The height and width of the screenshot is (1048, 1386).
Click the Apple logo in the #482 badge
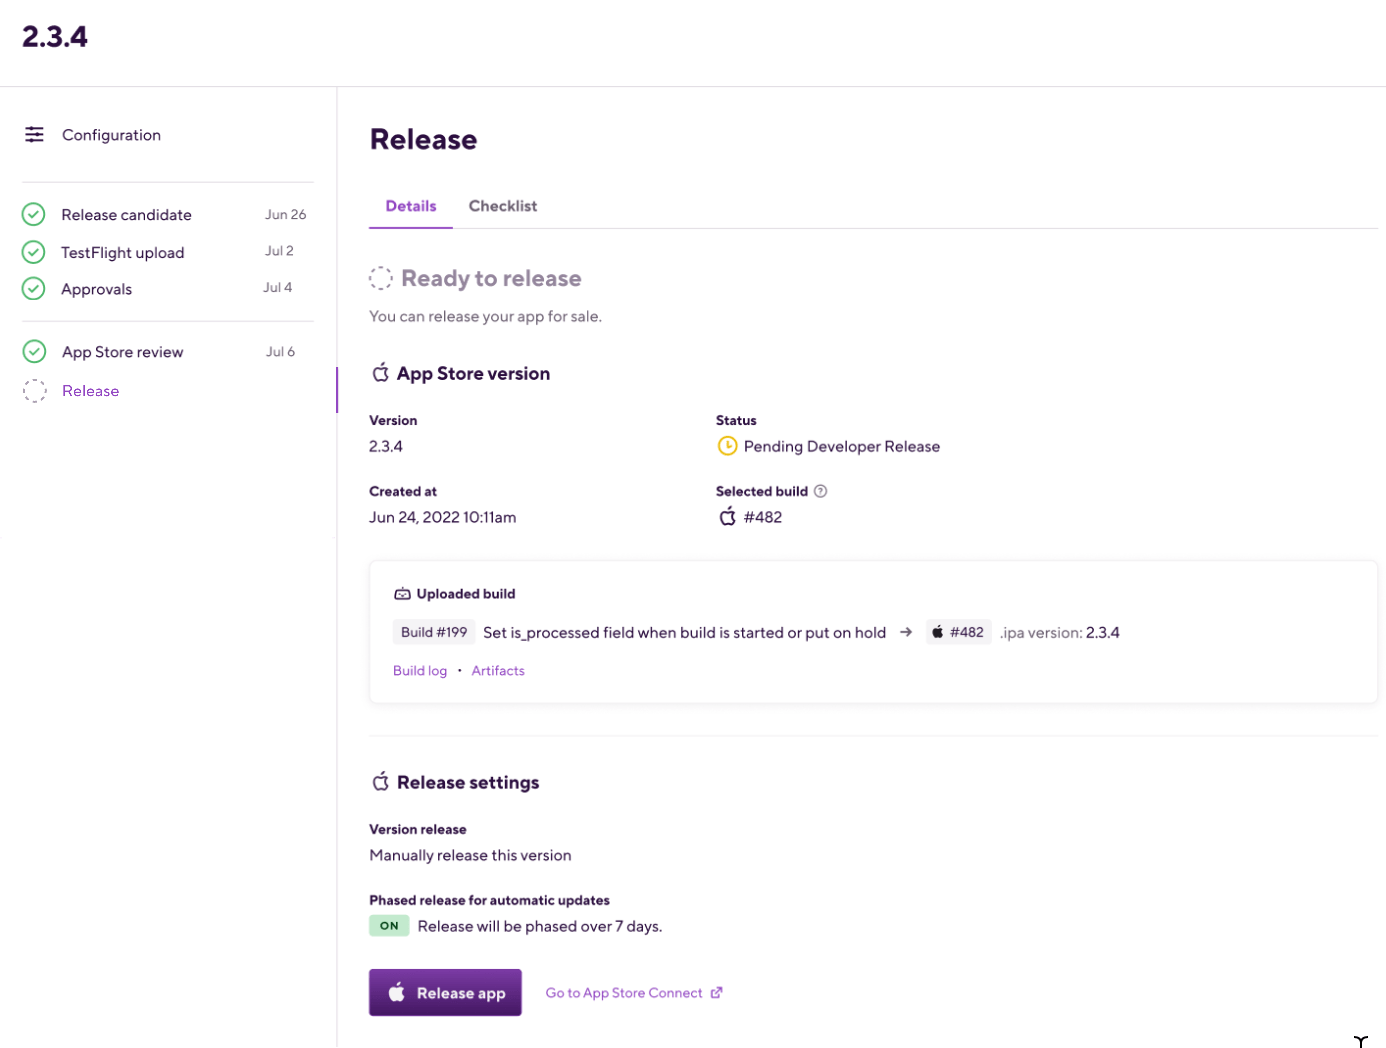tap(938, 632)
